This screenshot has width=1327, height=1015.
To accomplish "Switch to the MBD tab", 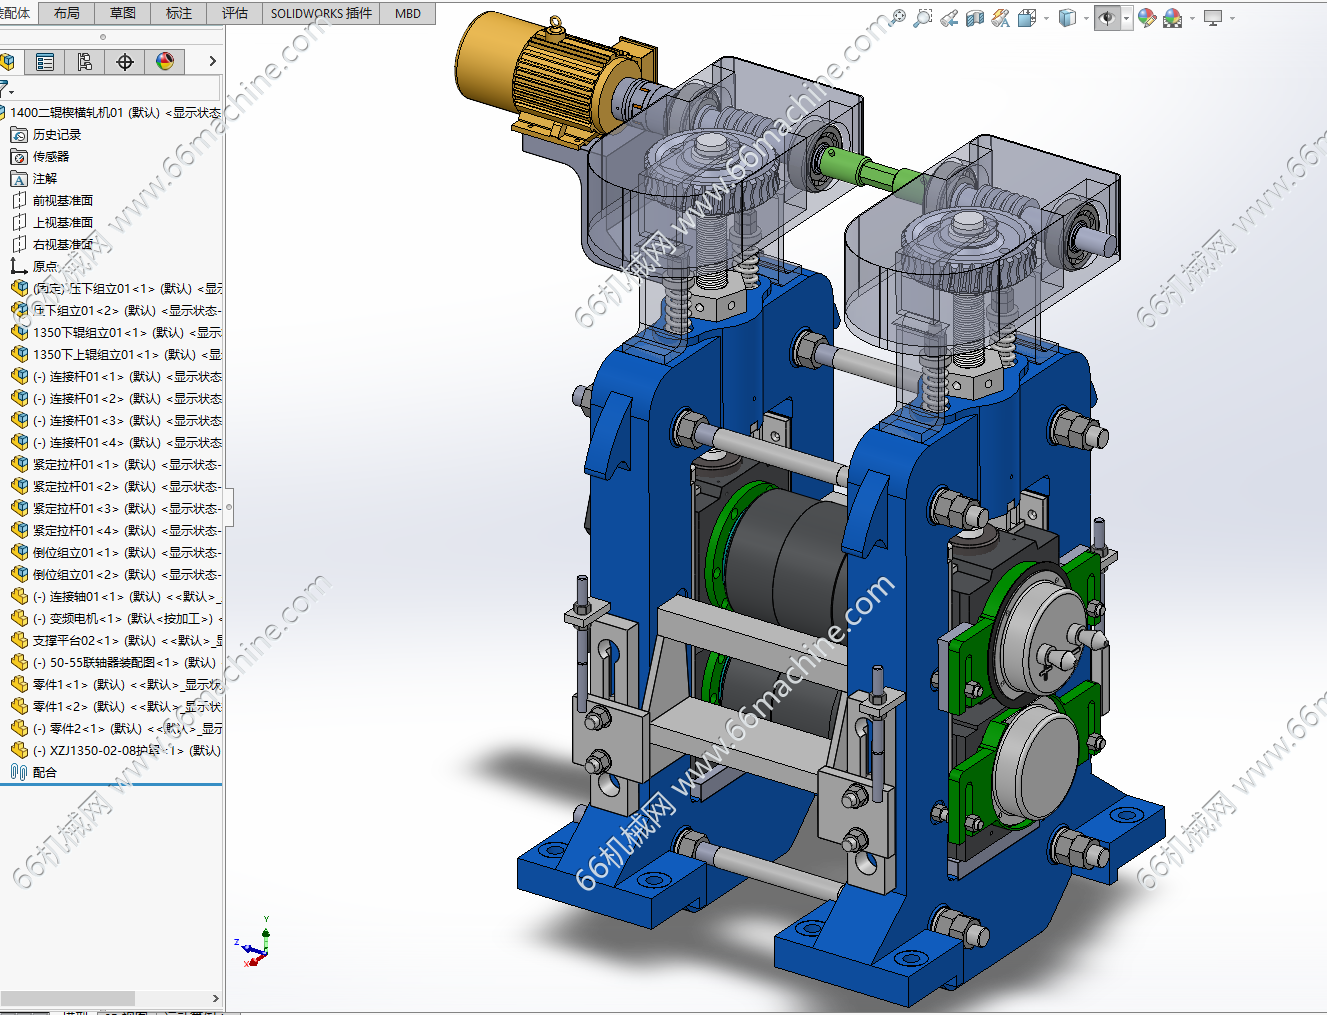I will [x=408, y=13].
